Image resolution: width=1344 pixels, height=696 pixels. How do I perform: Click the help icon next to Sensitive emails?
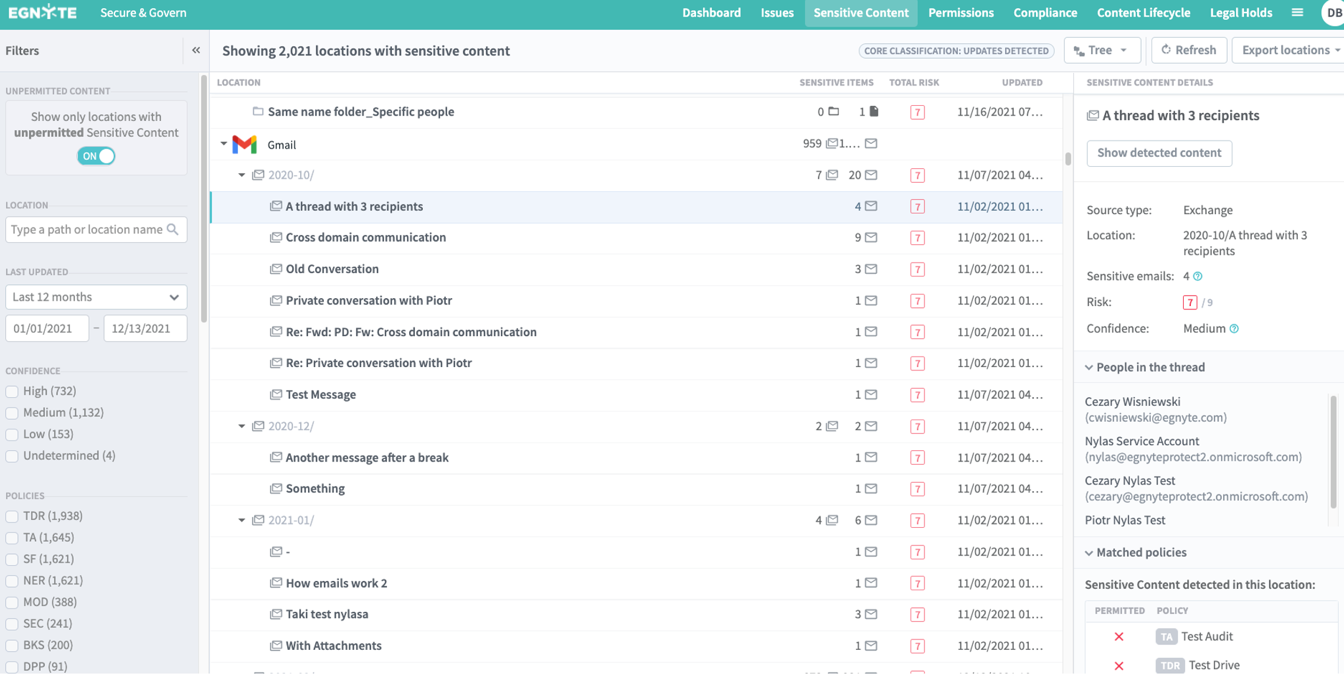(x=1198, y=277)
